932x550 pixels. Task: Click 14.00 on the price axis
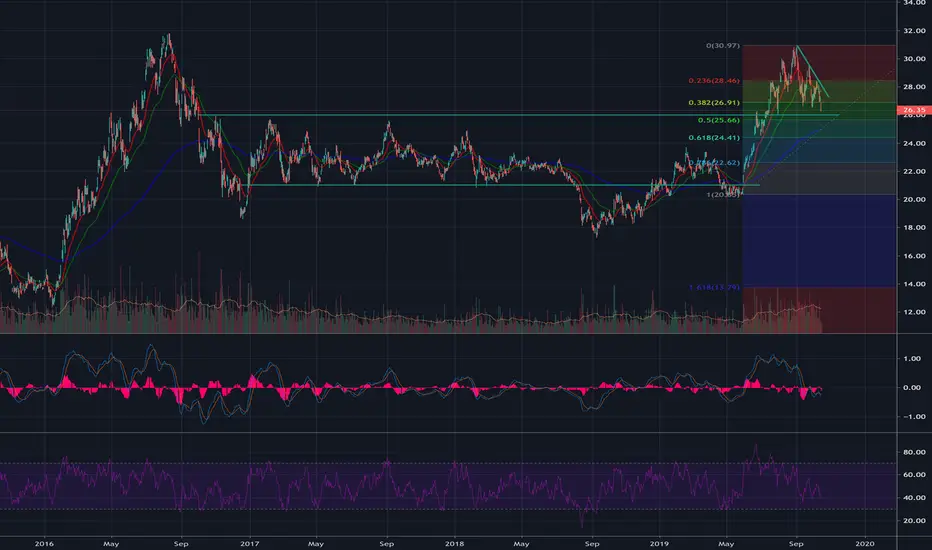coord(914,284)
